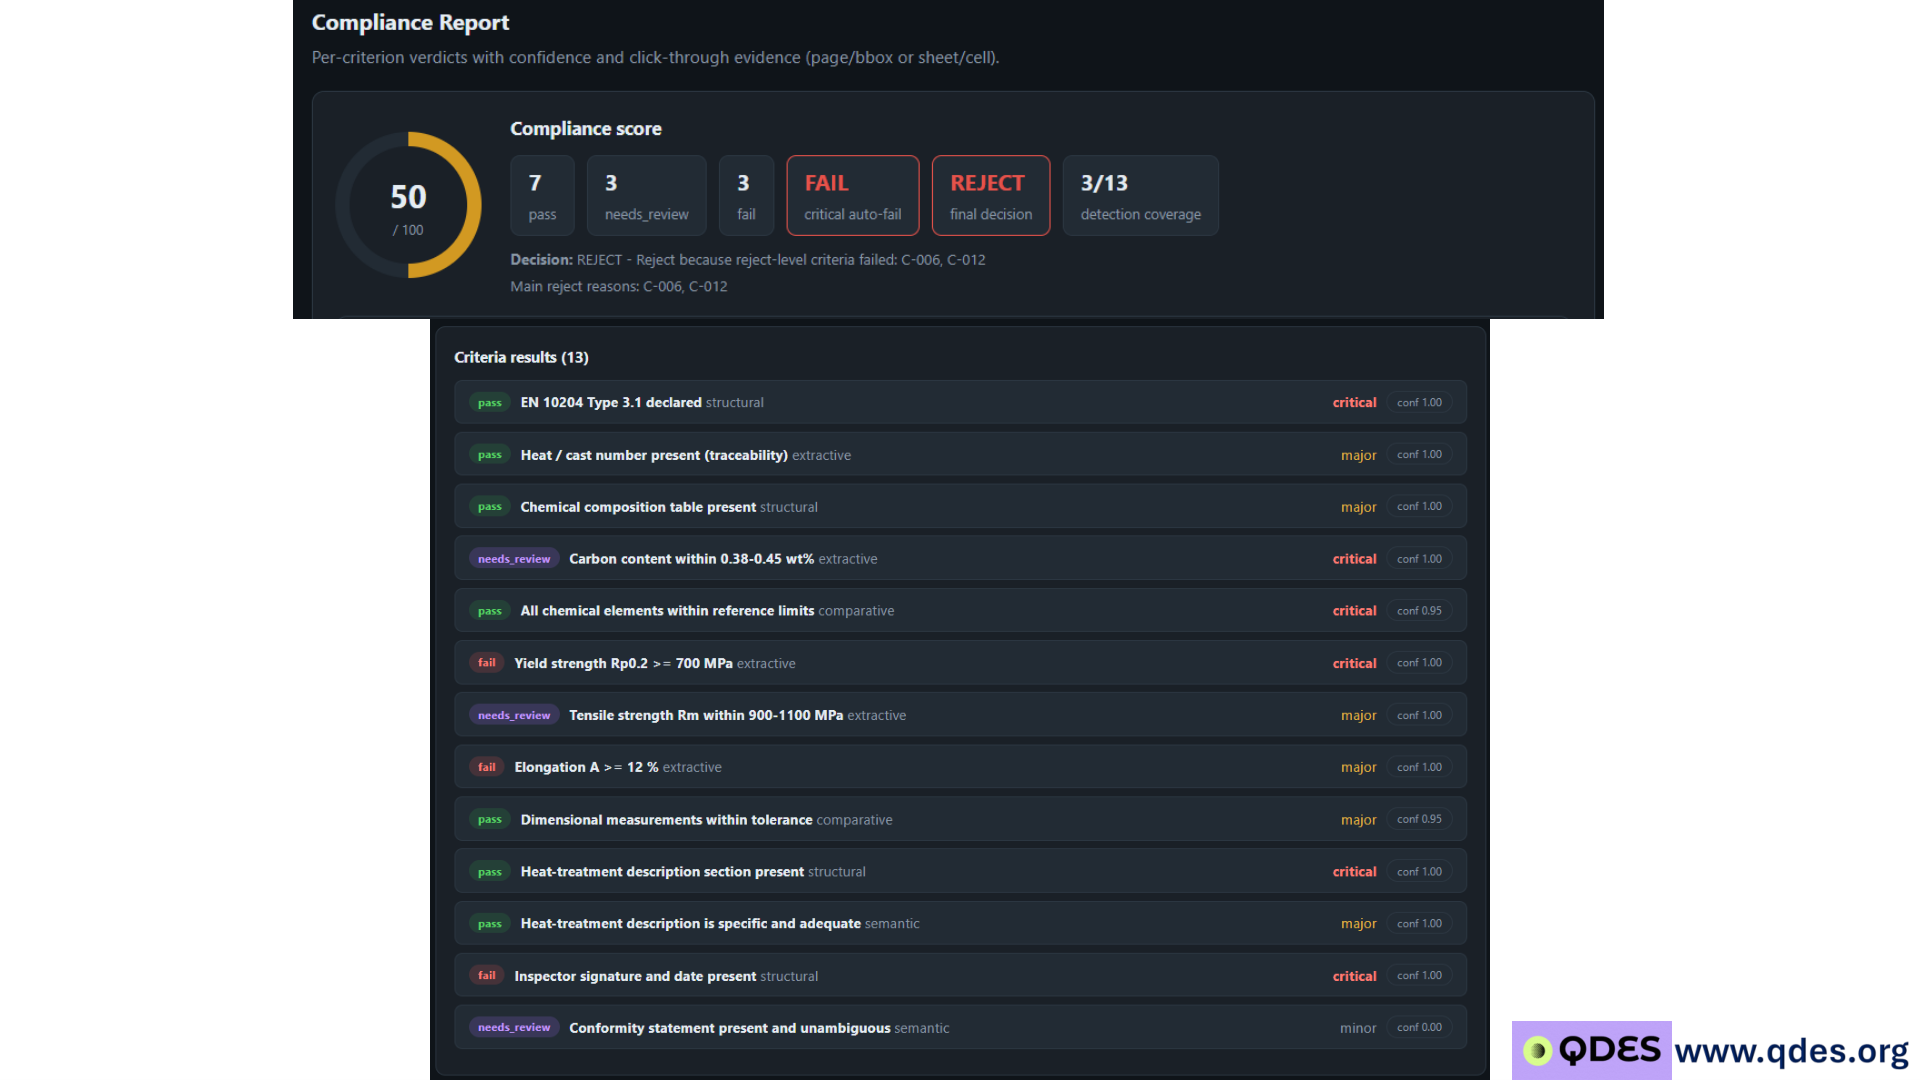Select the 3 fail summary card
Image resolution: width=1920 pixels, height=1080 pixels.
coord(746,195)
